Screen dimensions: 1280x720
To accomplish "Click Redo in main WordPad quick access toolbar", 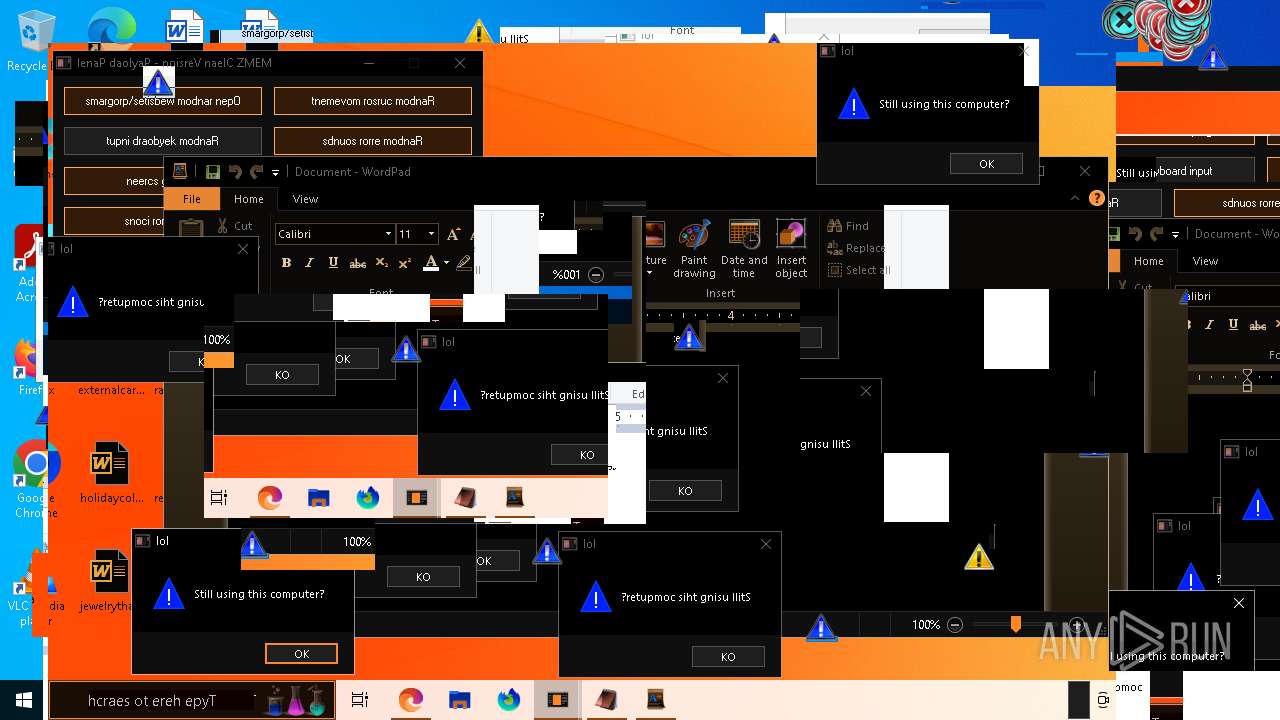I will (256, 172).
